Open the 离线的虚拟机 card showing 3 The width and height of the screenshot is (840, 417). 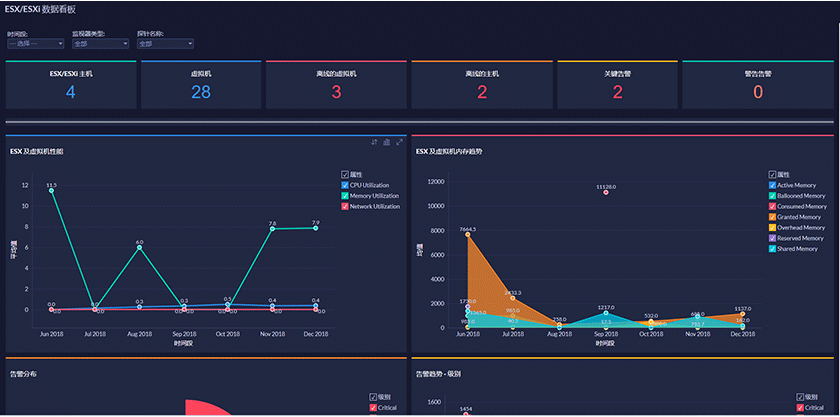point(336,85)
